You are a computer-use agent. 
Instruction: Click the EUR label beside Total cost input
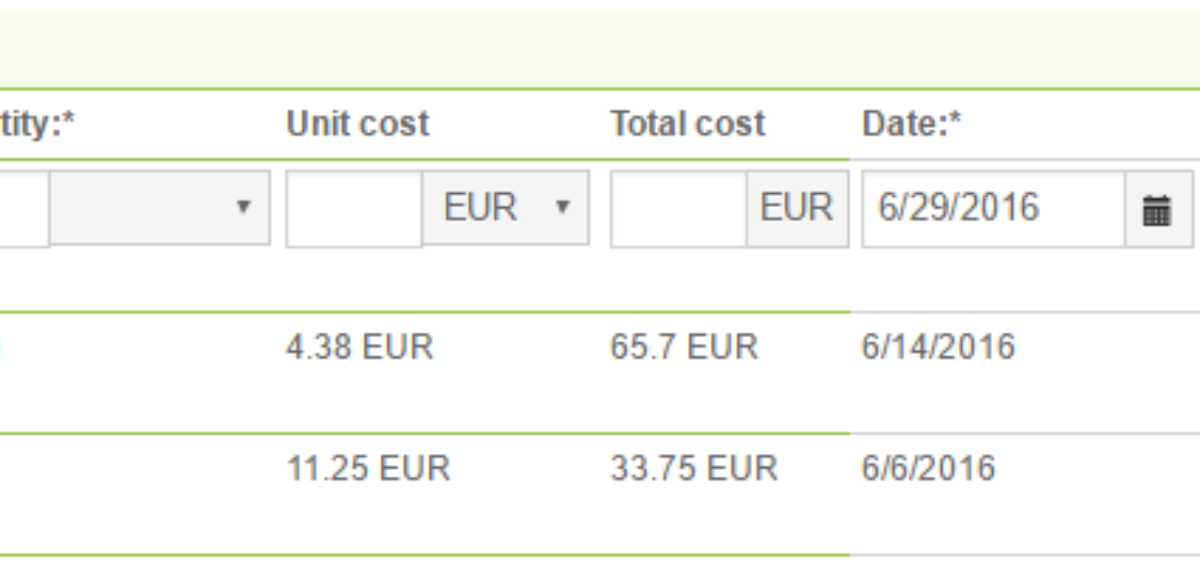(797, 208)
